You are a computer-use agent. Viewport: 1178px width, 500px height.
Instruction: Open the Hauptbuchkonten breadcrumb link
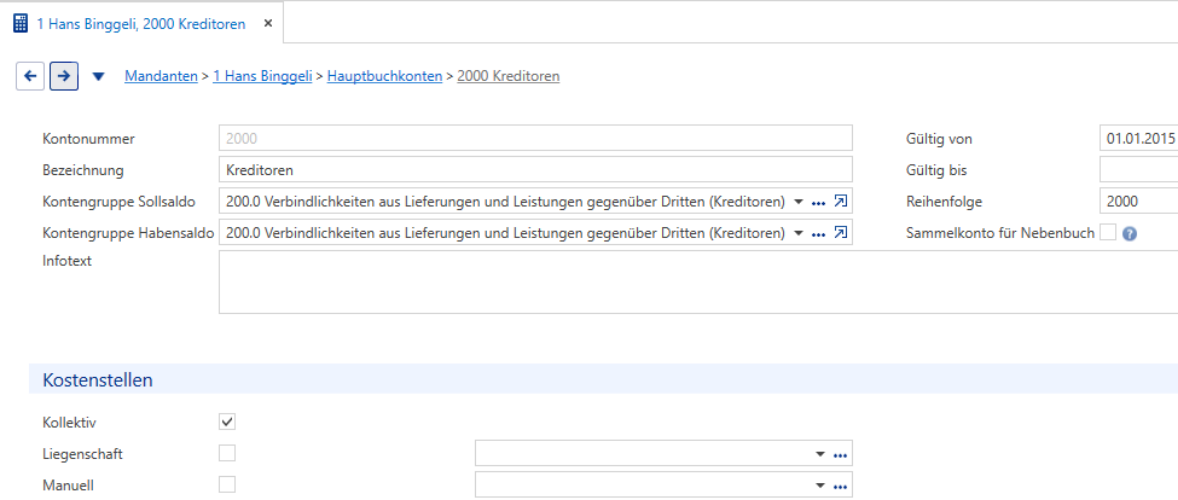click(x=384, y=76)
